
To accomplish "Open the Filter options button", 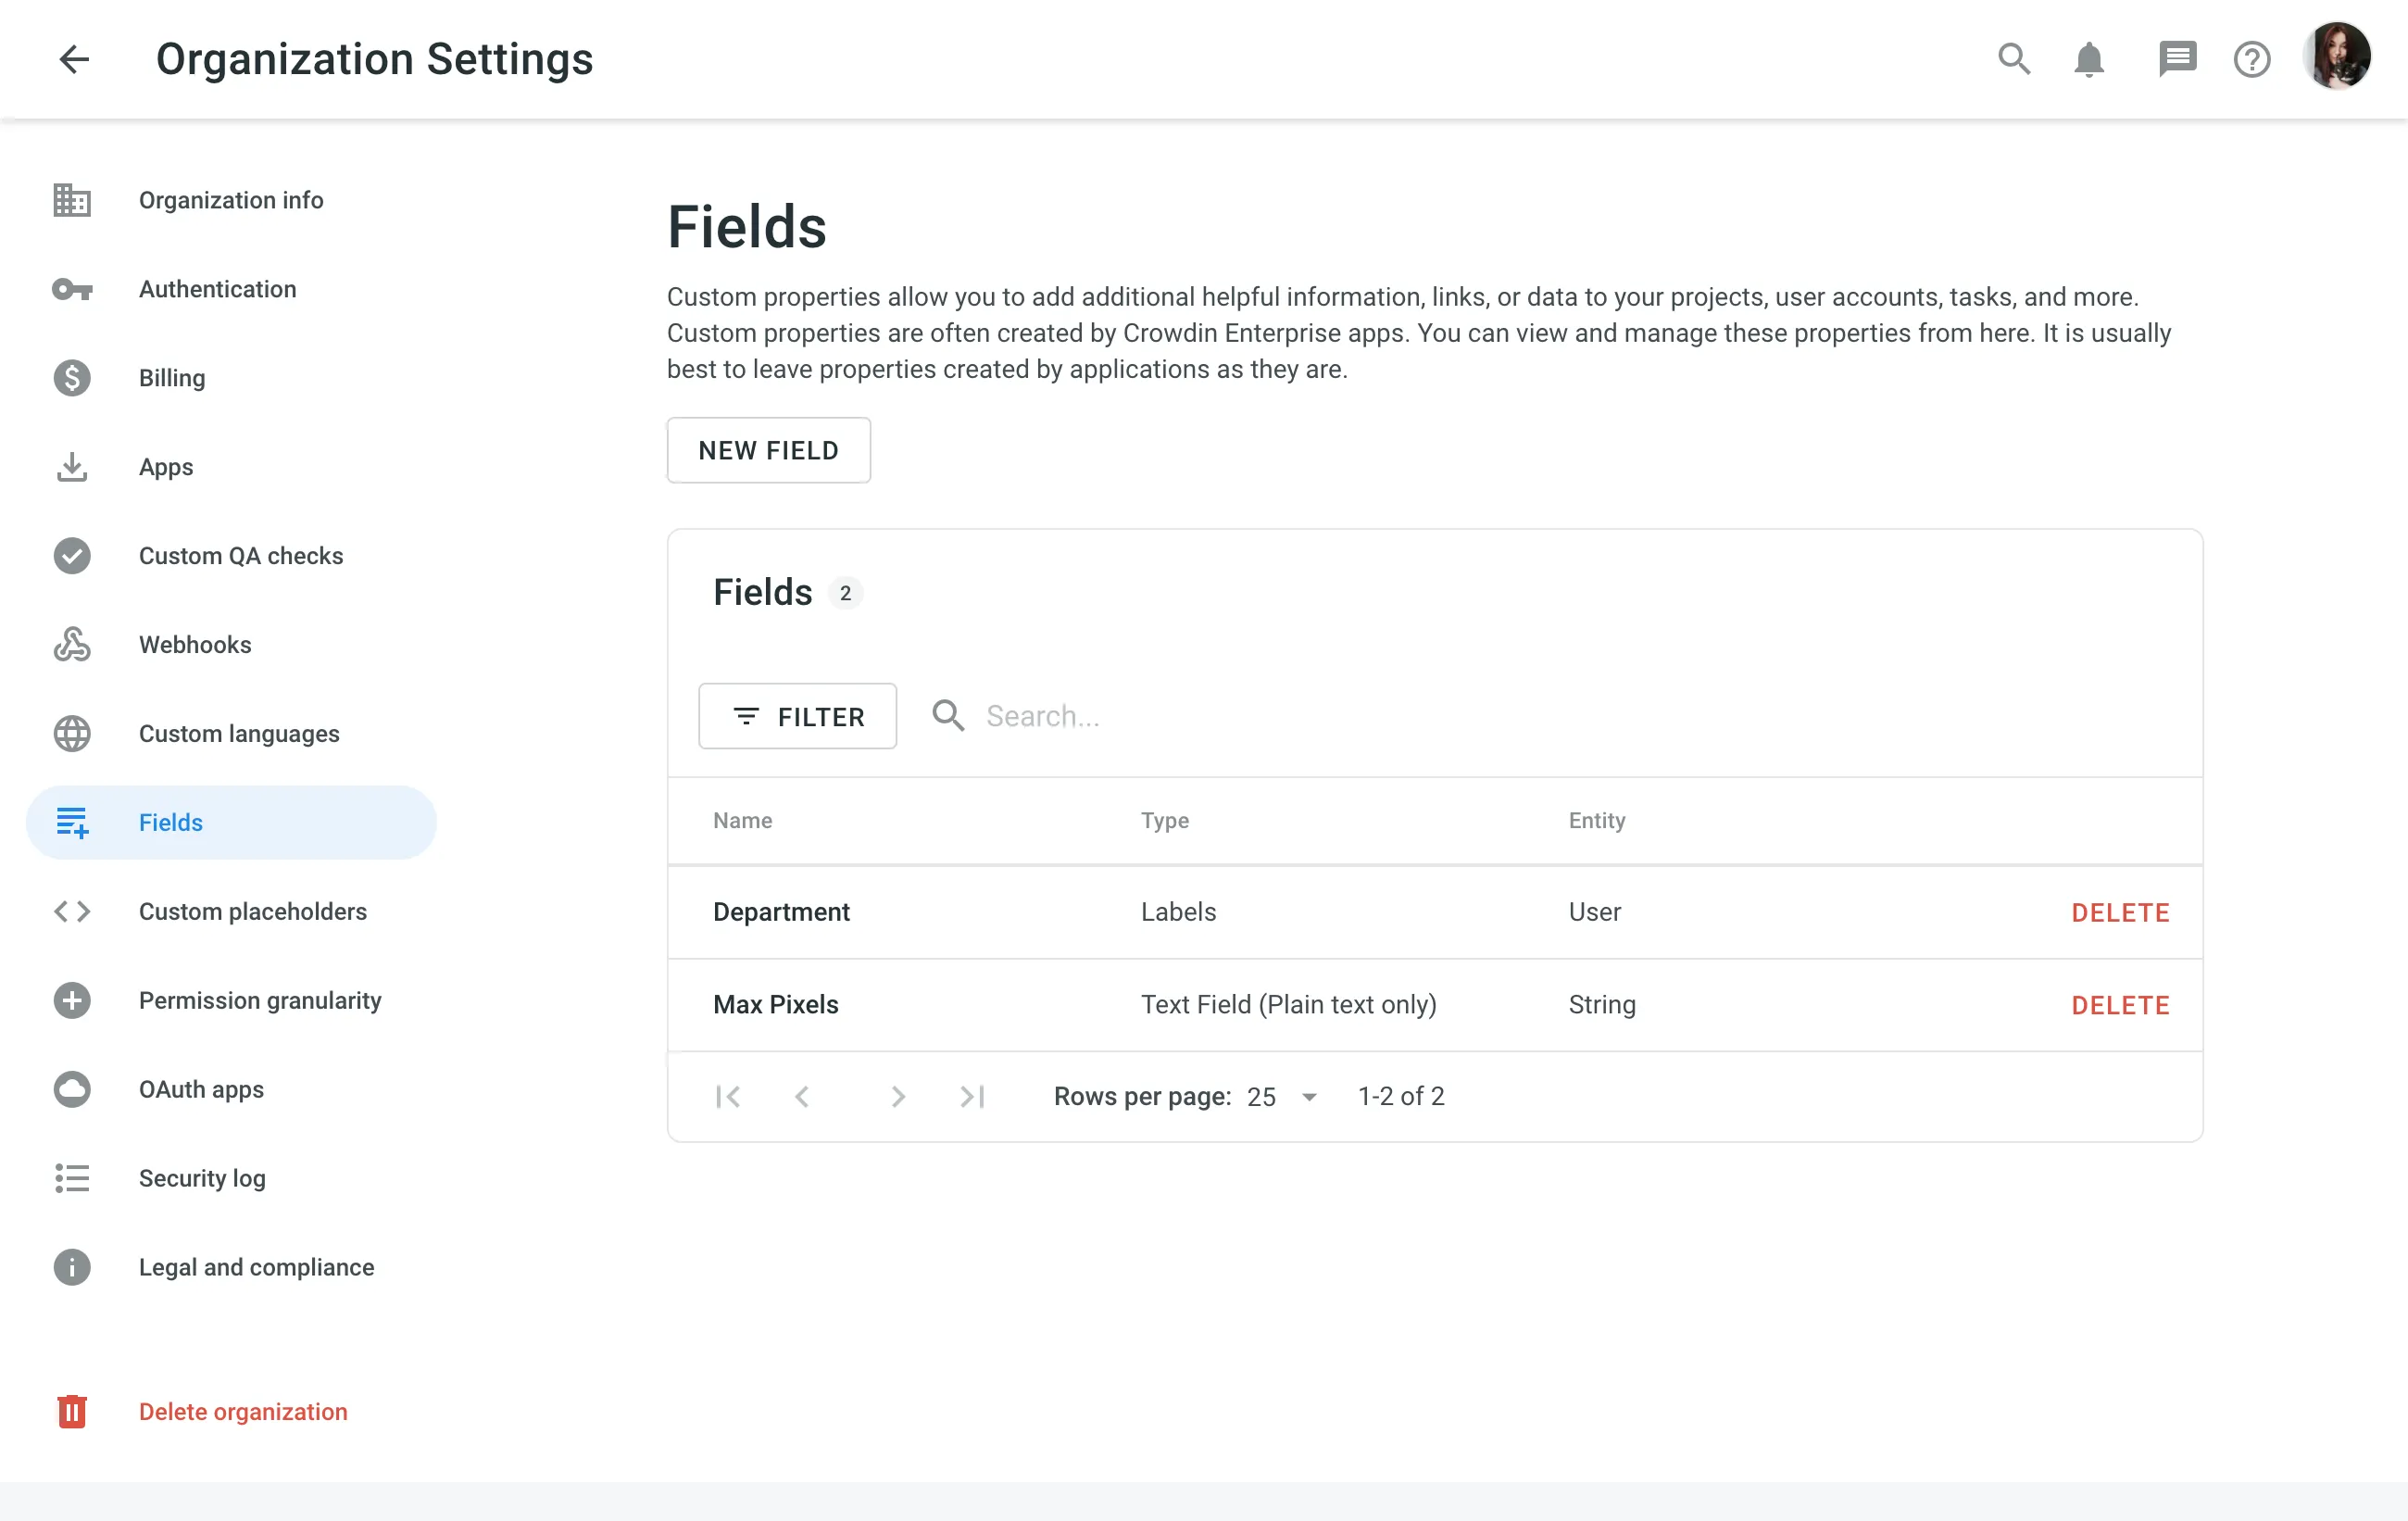I will [x=797, y=716].
